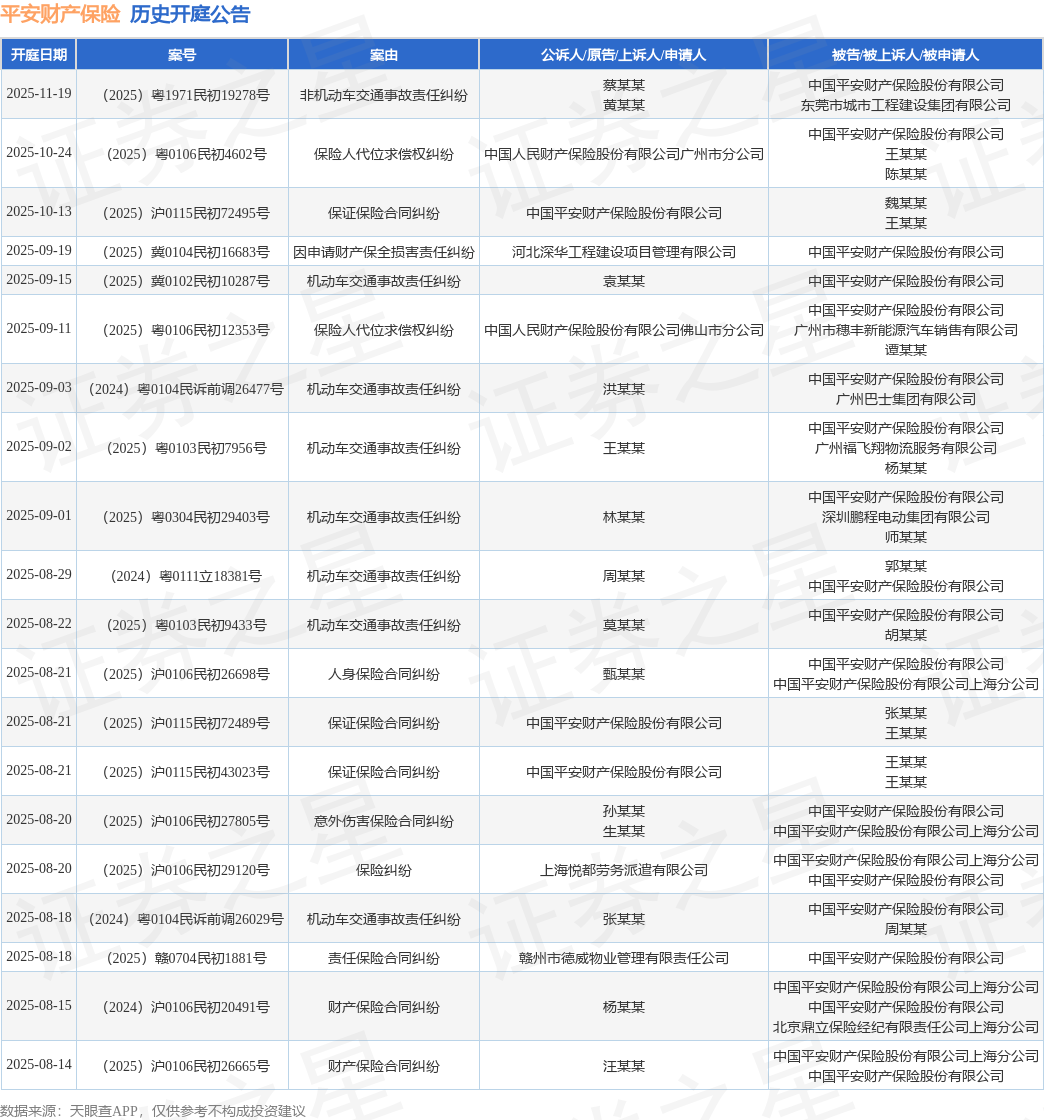Click plaintiff 赣州市德威物业管理有限责任公司
Image resolution: width=1044 pixels, height=1120 pixels.
(623, 959)
